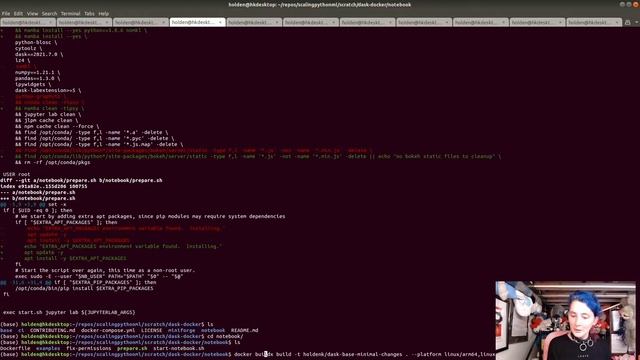The width and height of the screenshot is (640, 360).
Task: Click the 'cd notebook/' command
Action: click(x=225, y=336)
